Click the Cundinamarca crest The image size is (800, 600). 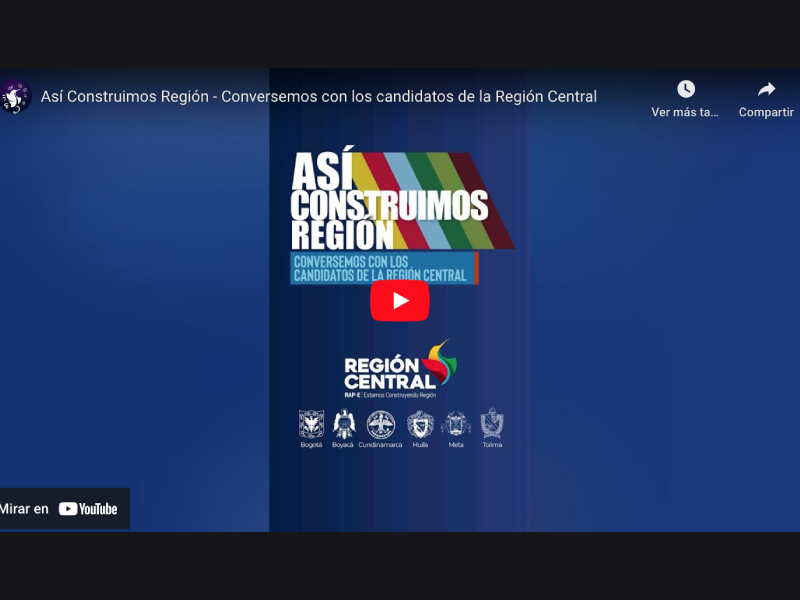[380, 424]
